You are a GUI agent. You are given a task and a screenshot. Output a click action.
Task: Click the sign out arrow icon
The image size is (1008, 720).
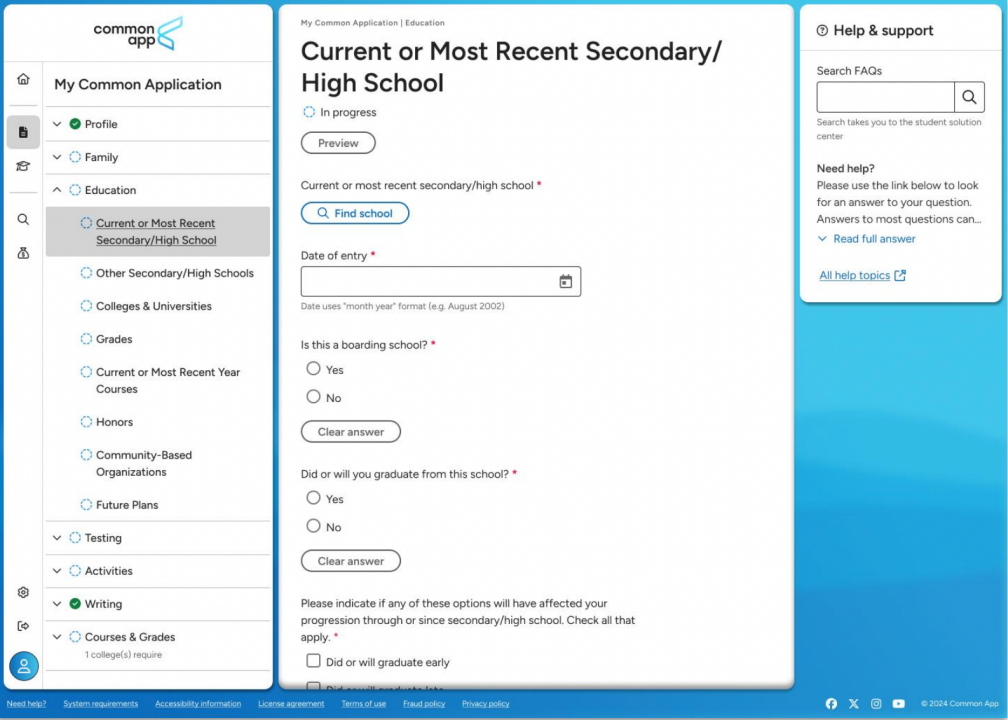tap(23, 626)
